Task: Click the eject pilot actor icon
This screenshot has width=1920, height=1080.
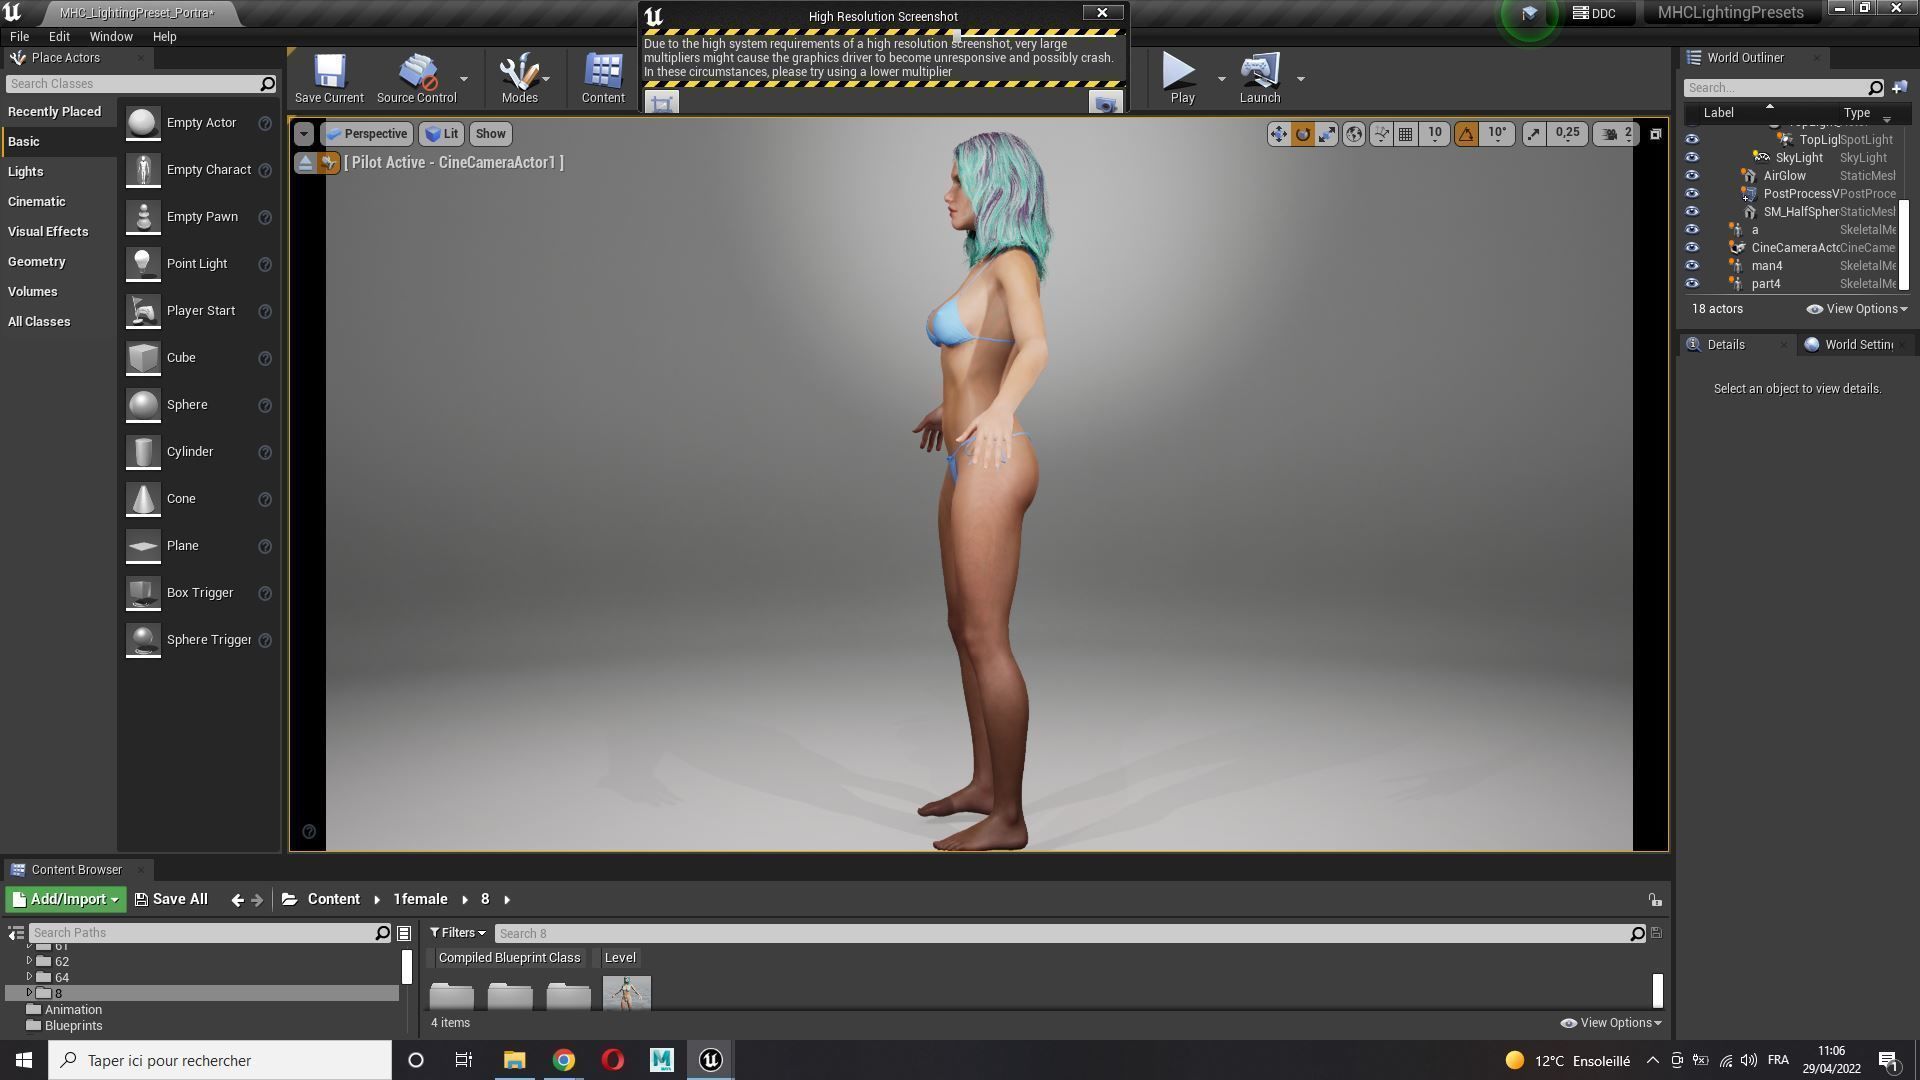Action: pyautogui.click(x=305, y=163)
